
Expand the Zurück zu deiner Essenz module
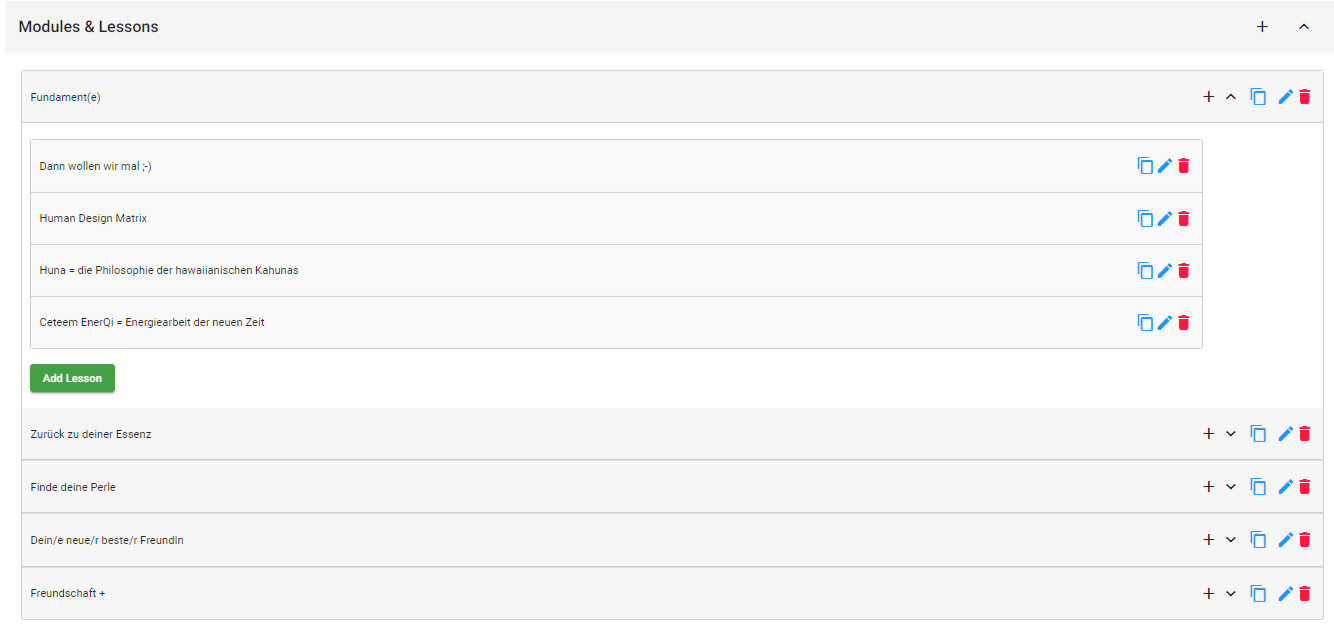pyautogui.click(x=1231, y=434)
